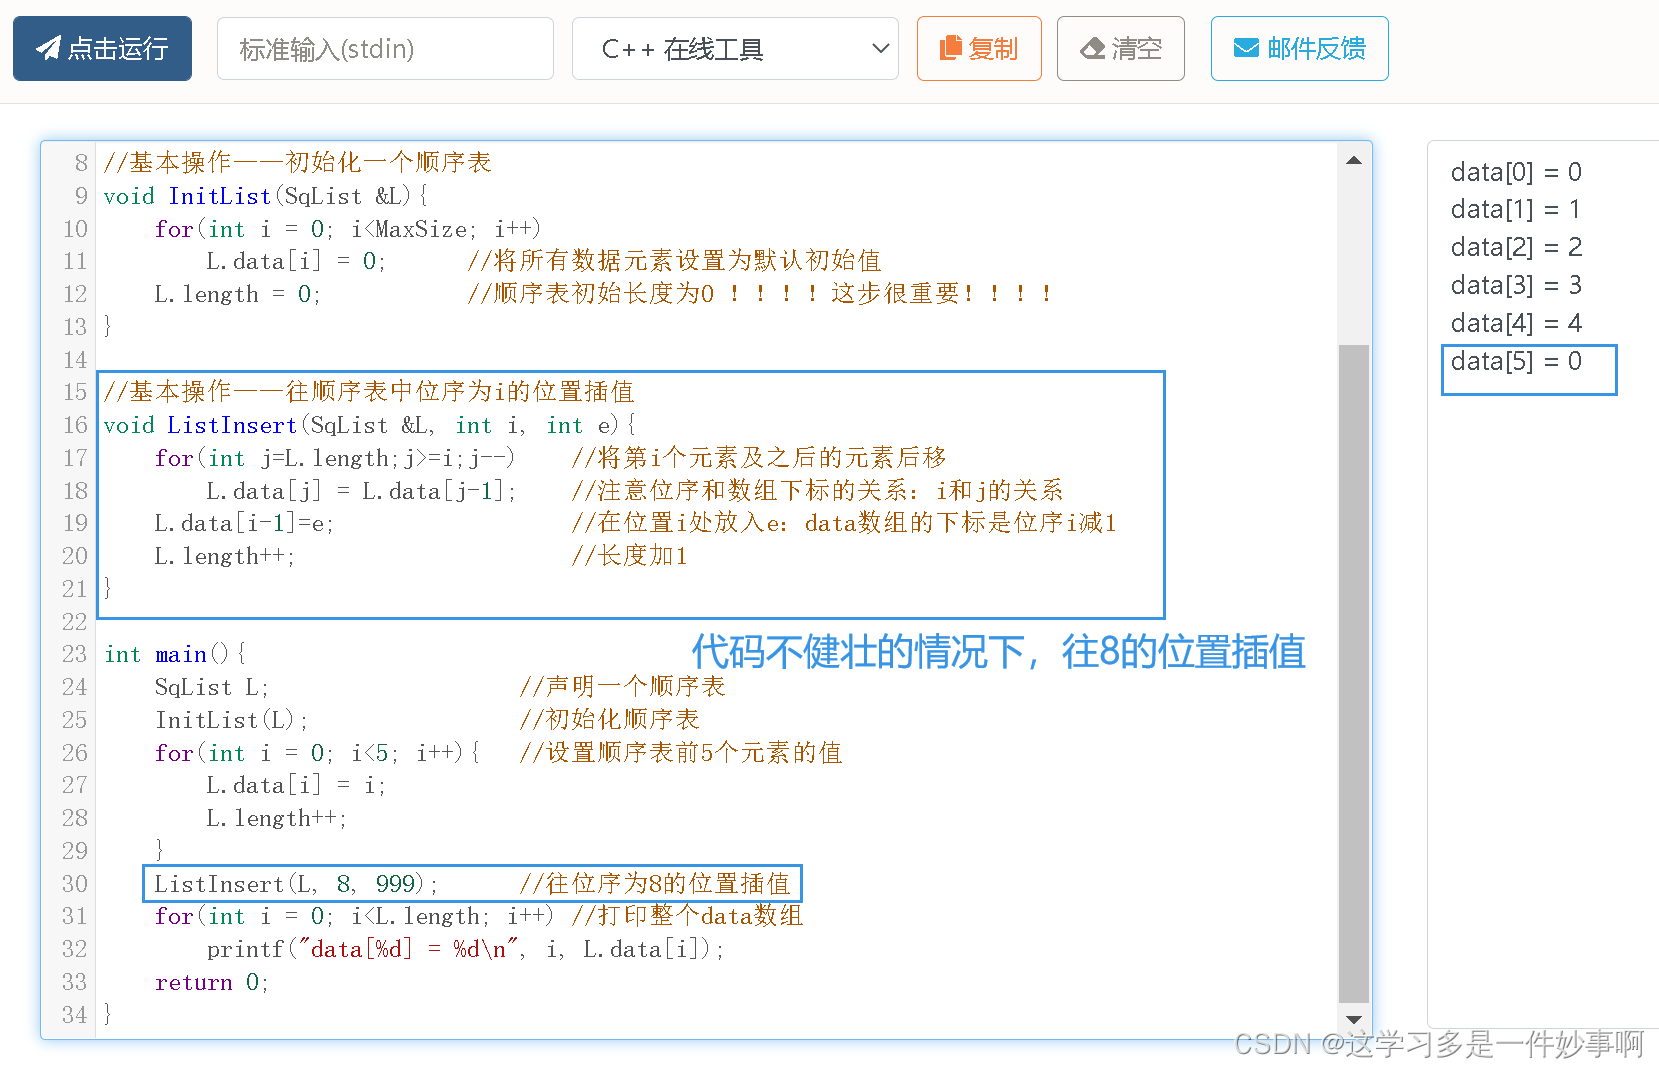Click line number 16 in the gutter
This screenshot has height=1068, width=1659.
75,425
